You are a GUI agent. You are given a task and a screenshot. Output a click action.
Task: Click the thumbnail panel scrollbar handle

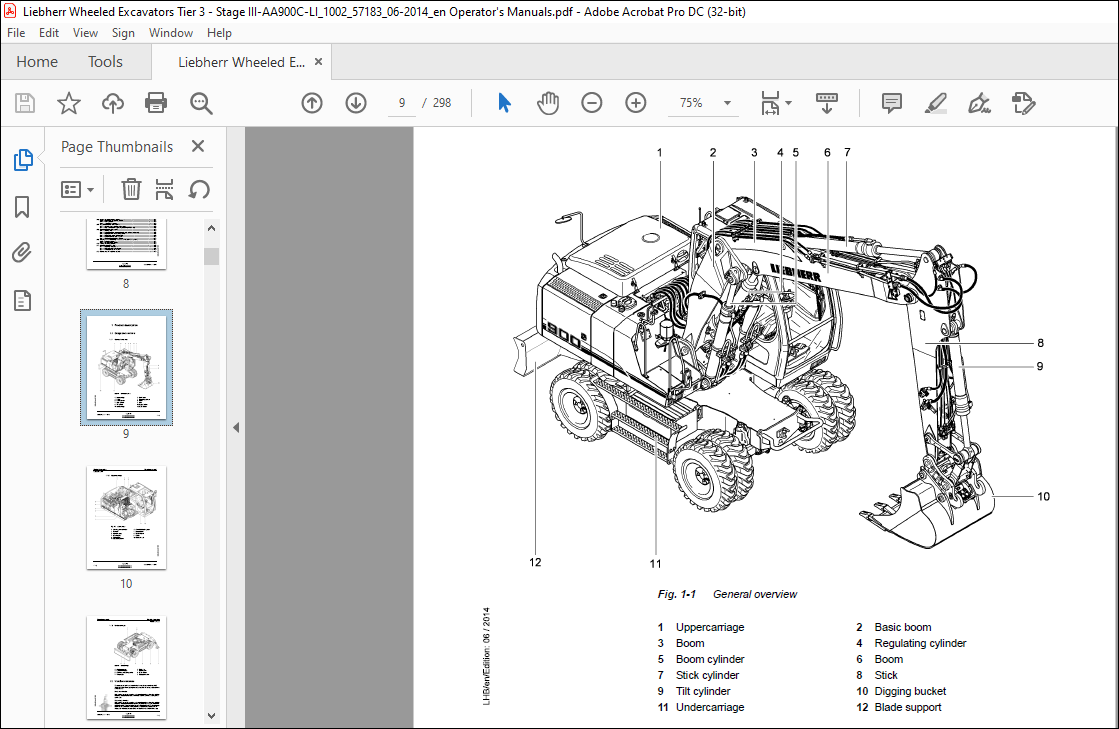211,256
